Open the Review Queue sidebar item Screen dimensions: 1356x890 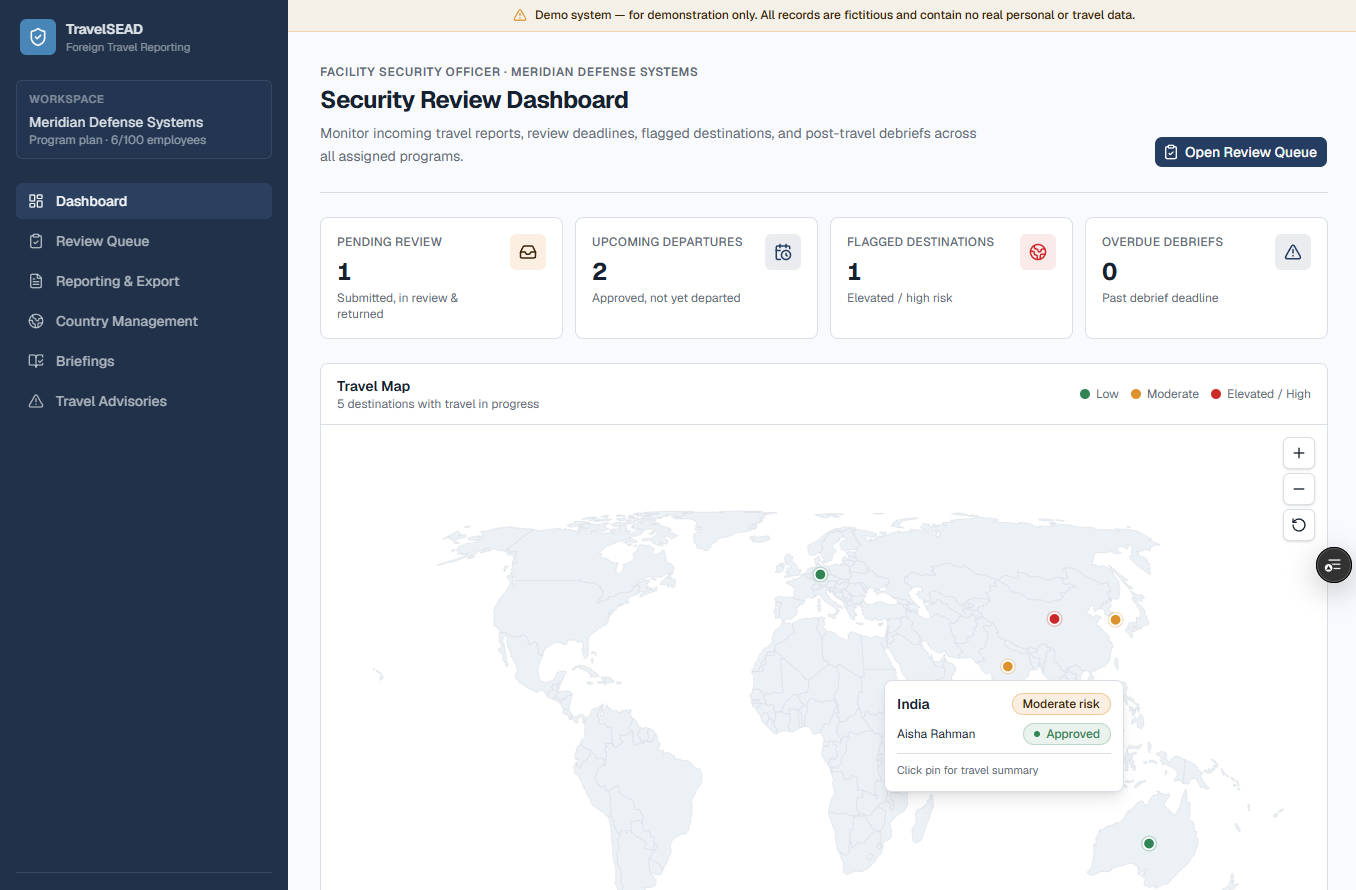click(144, 241)
